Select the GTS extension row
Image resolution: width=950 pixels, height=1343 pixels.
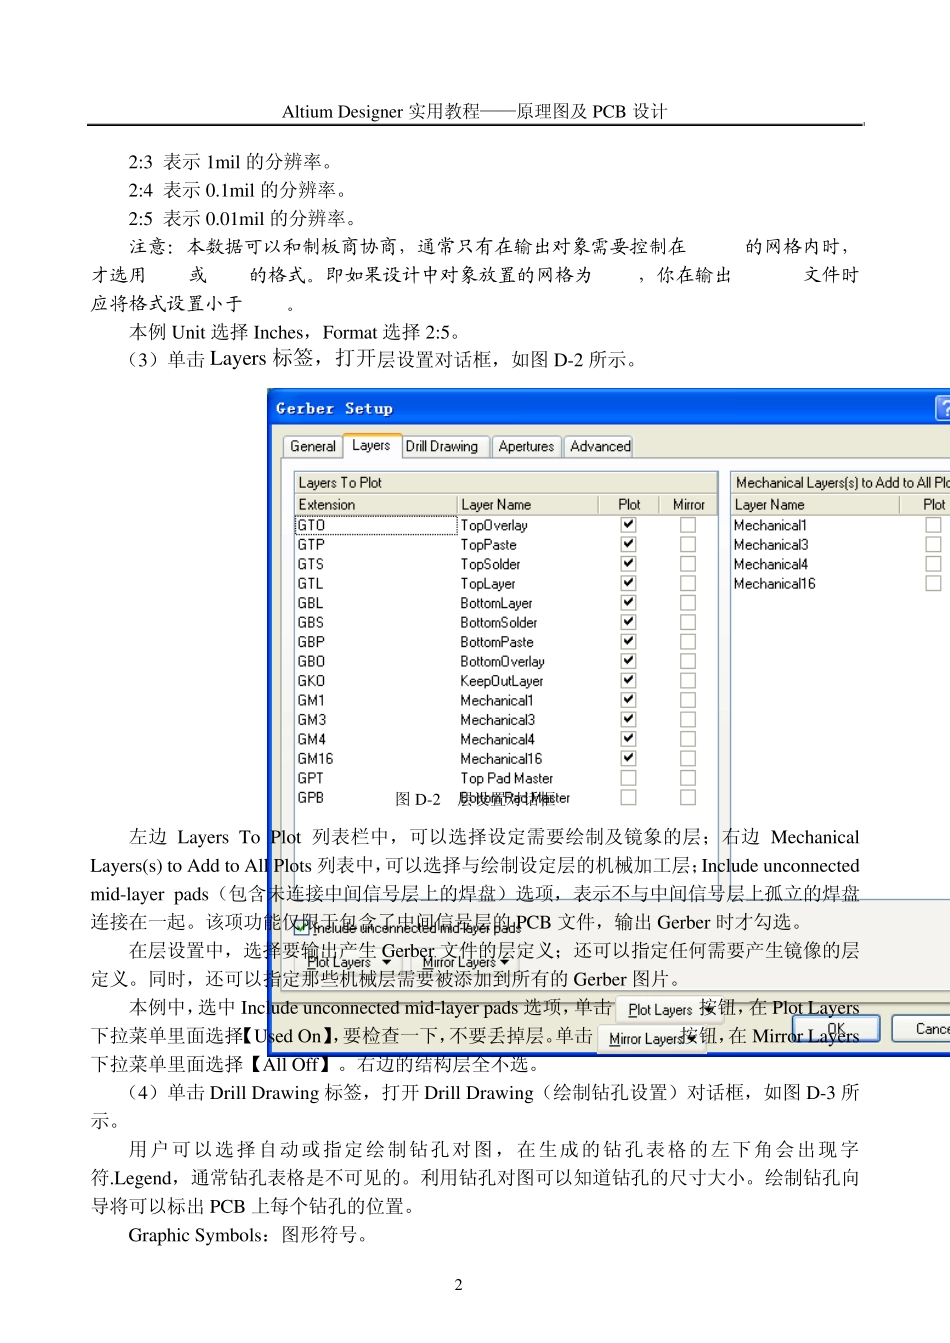[x=310, y=564]
